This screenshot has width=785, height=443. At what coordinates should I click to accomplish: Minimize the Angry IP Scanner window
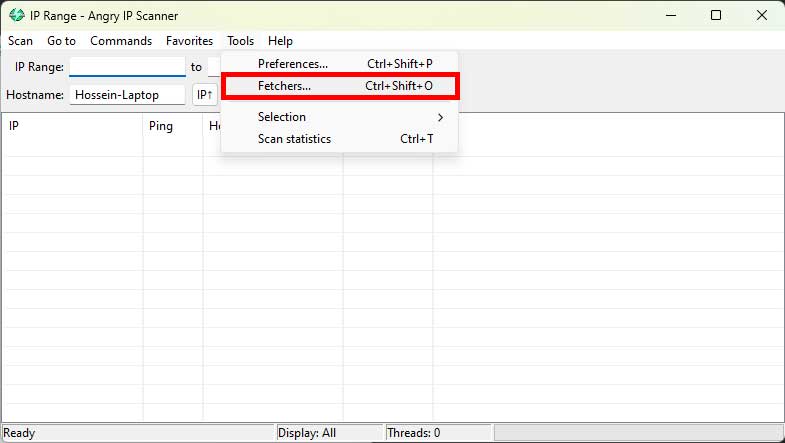point(671,16)
